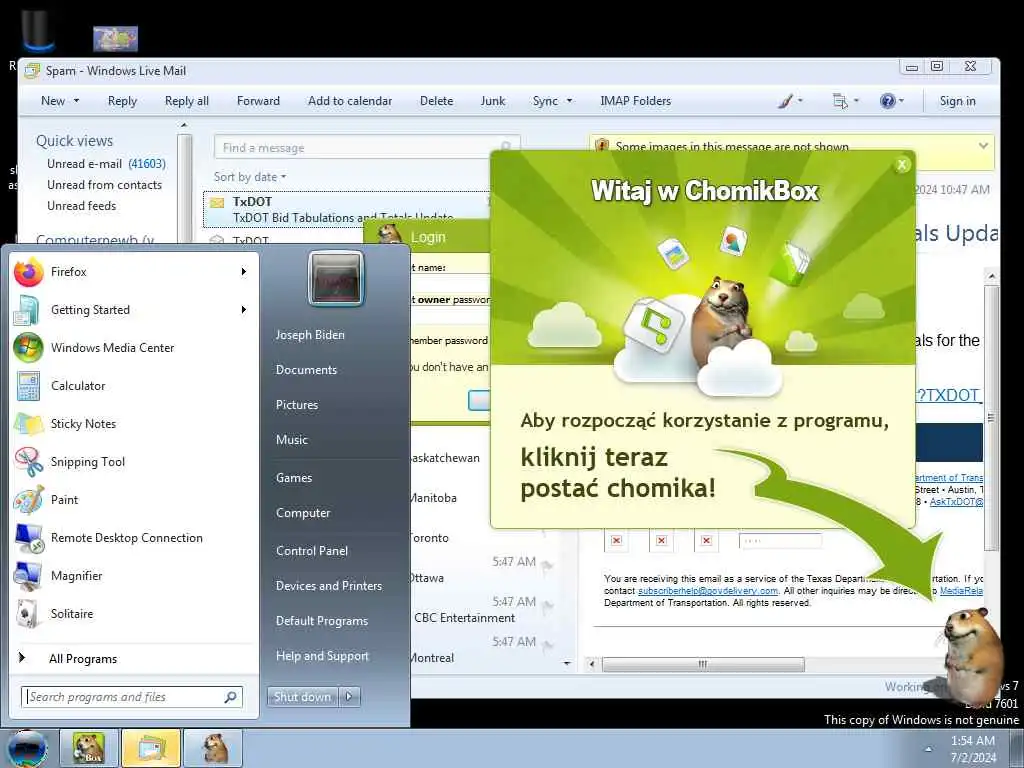The height and width of the screenshot is (768, 1024).
Task: Switch to Windows Live Mail on taskbar
Action: pos(150,748)
